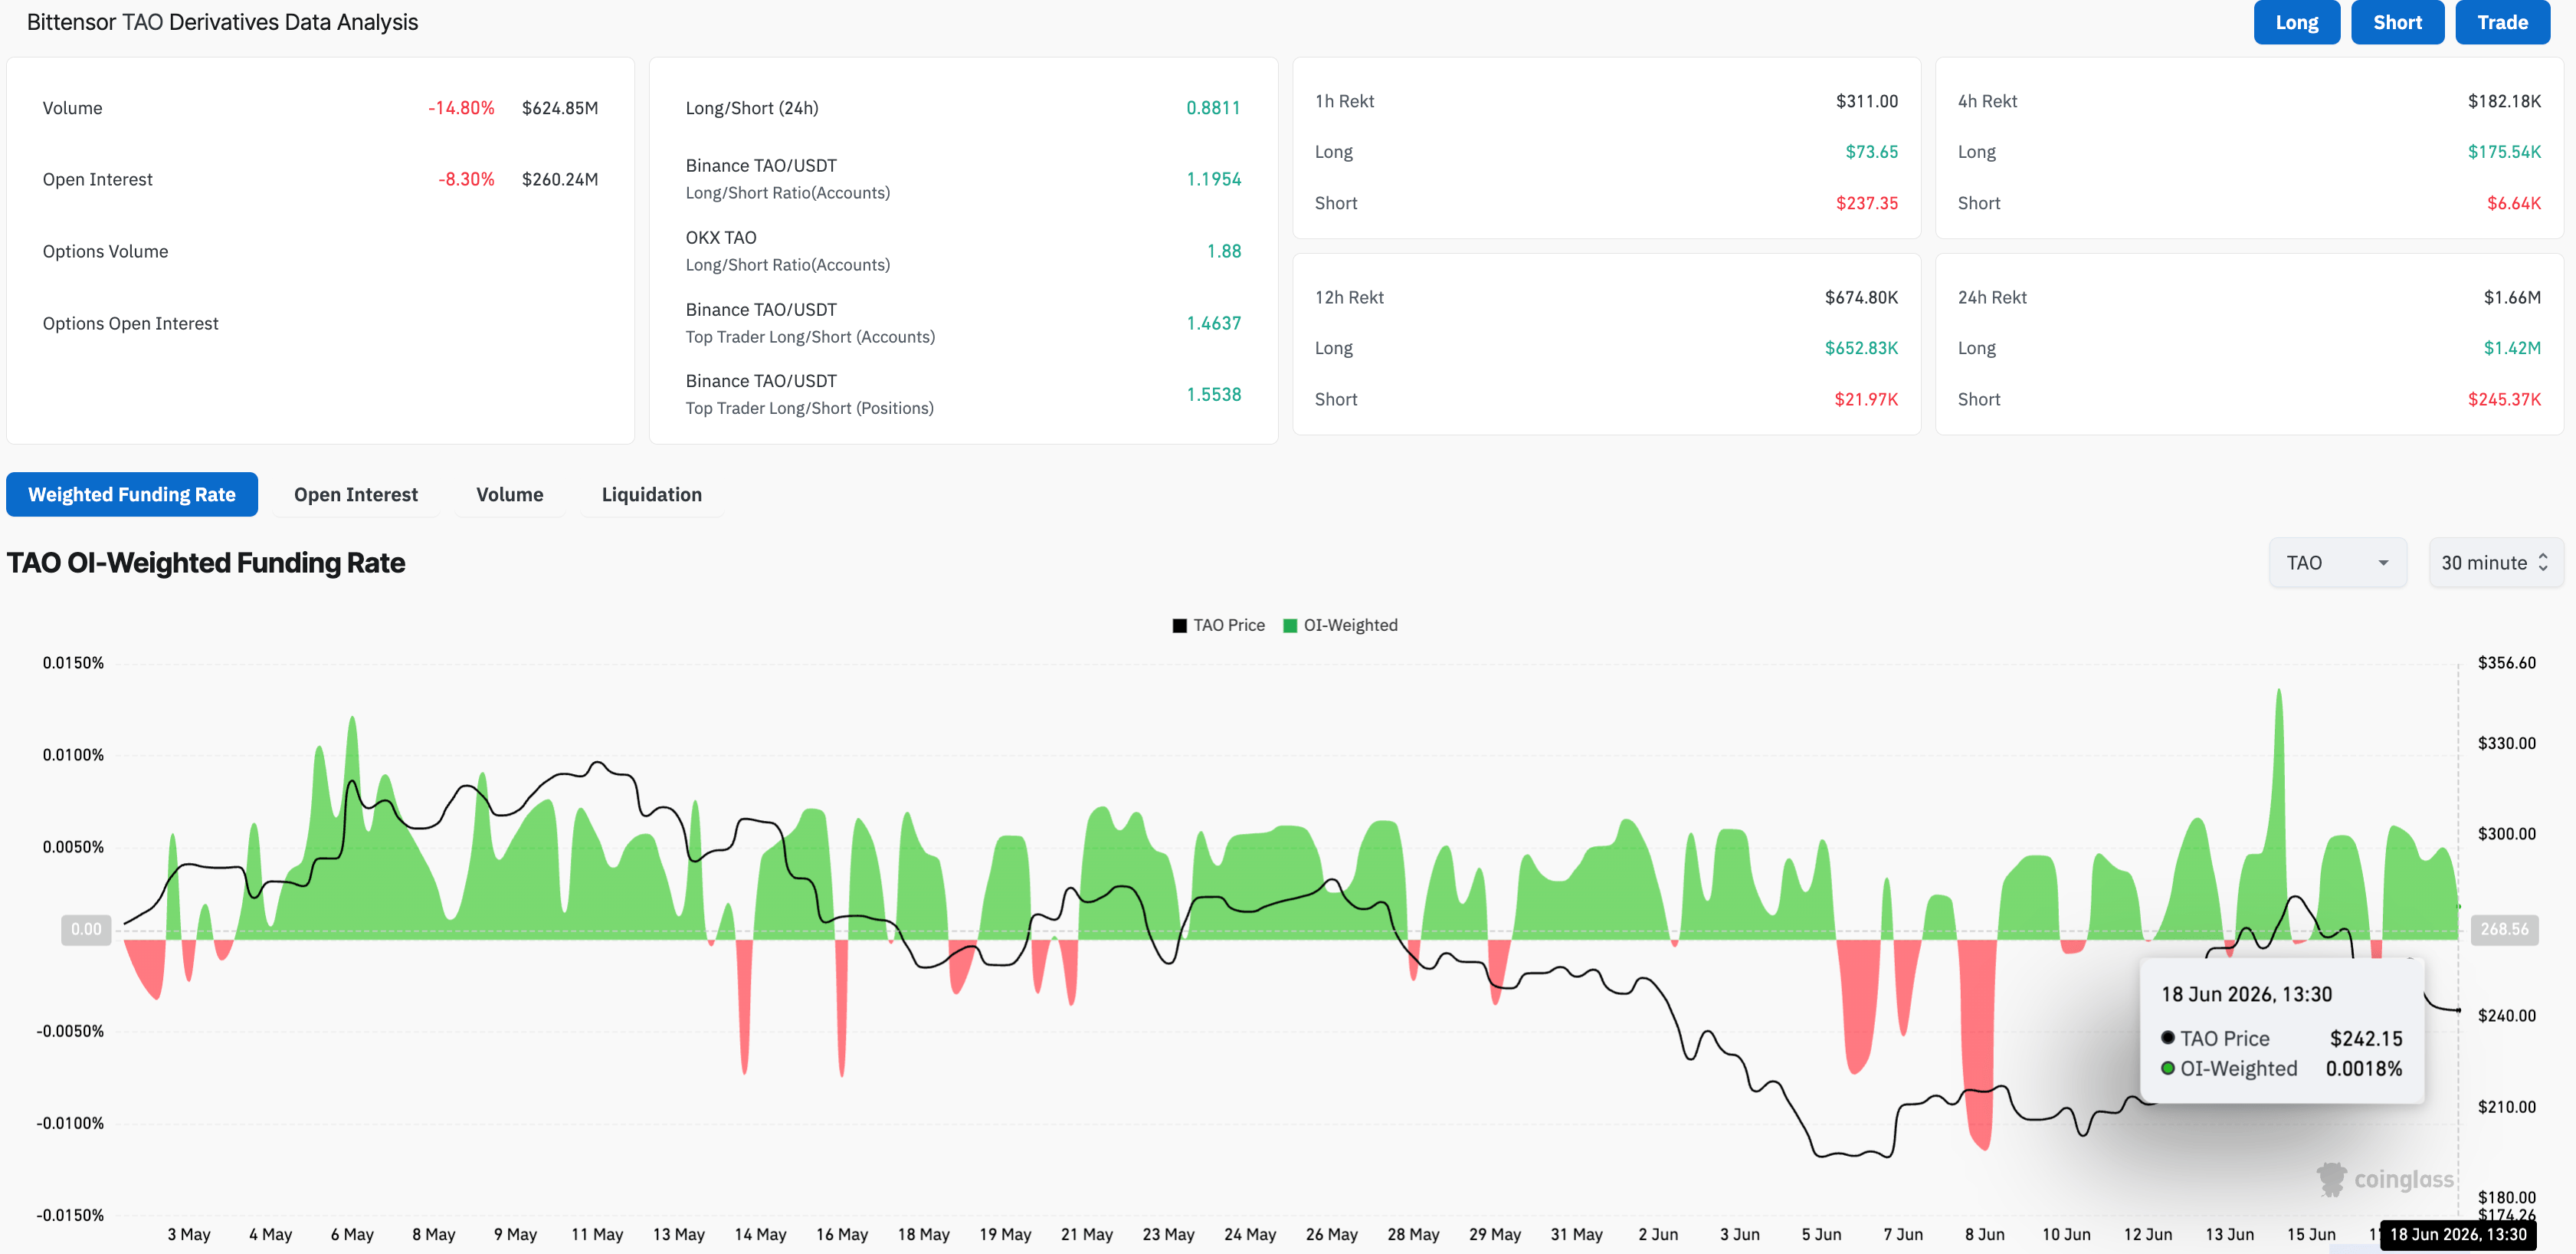Expand the TAO symbol dropdown
The height and width of the screenshot is (1254, 2576).
(2337, 562)
